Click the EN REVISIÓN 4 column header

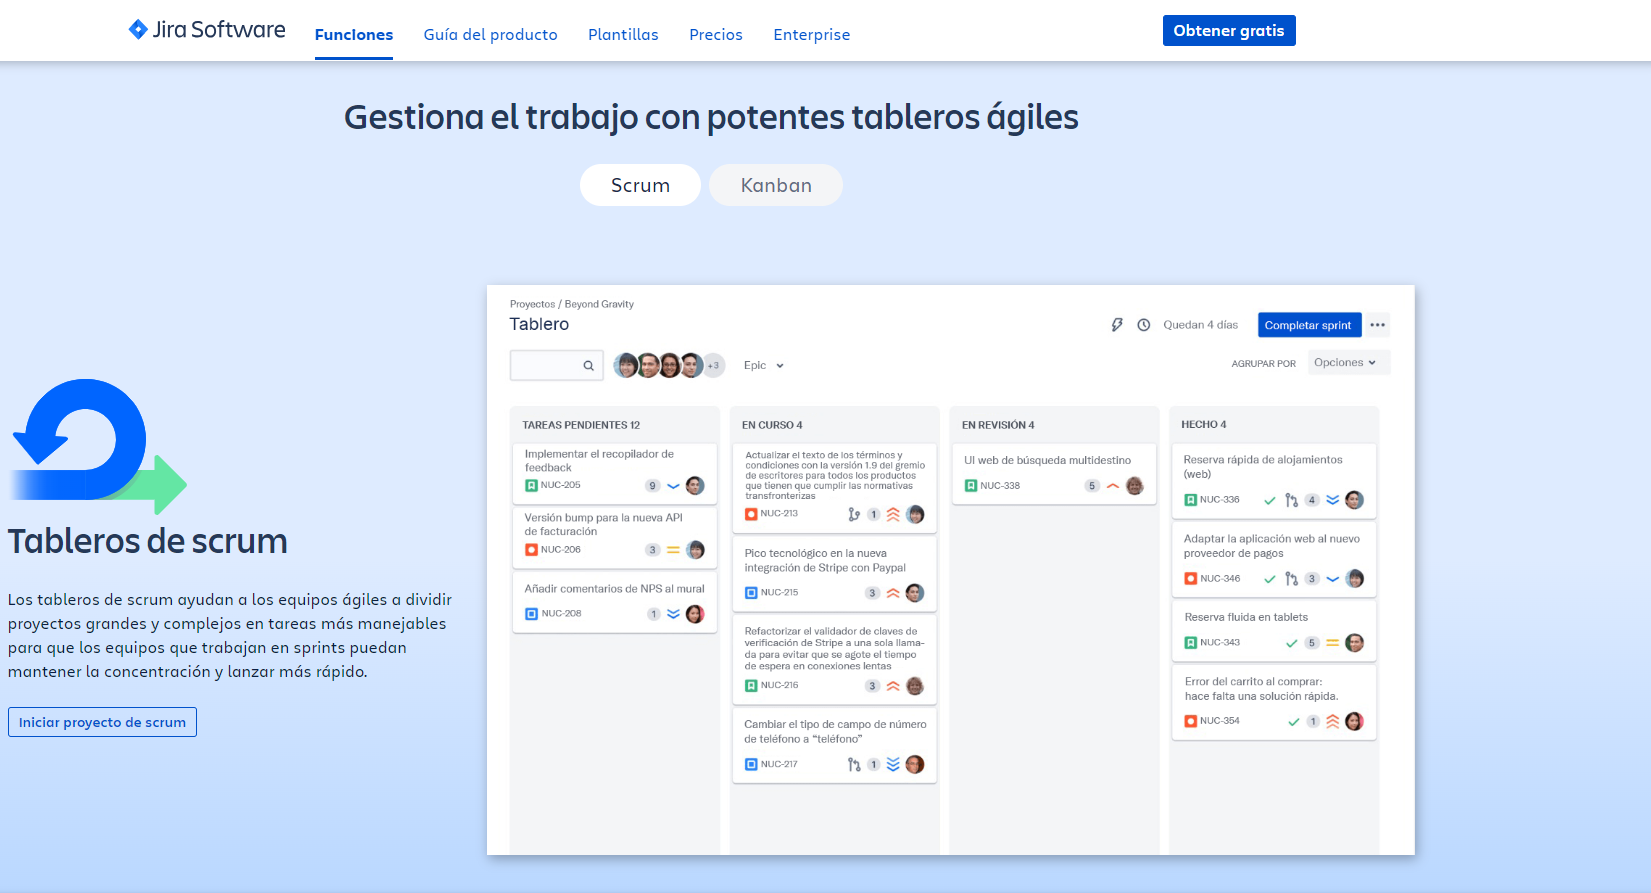998,425
